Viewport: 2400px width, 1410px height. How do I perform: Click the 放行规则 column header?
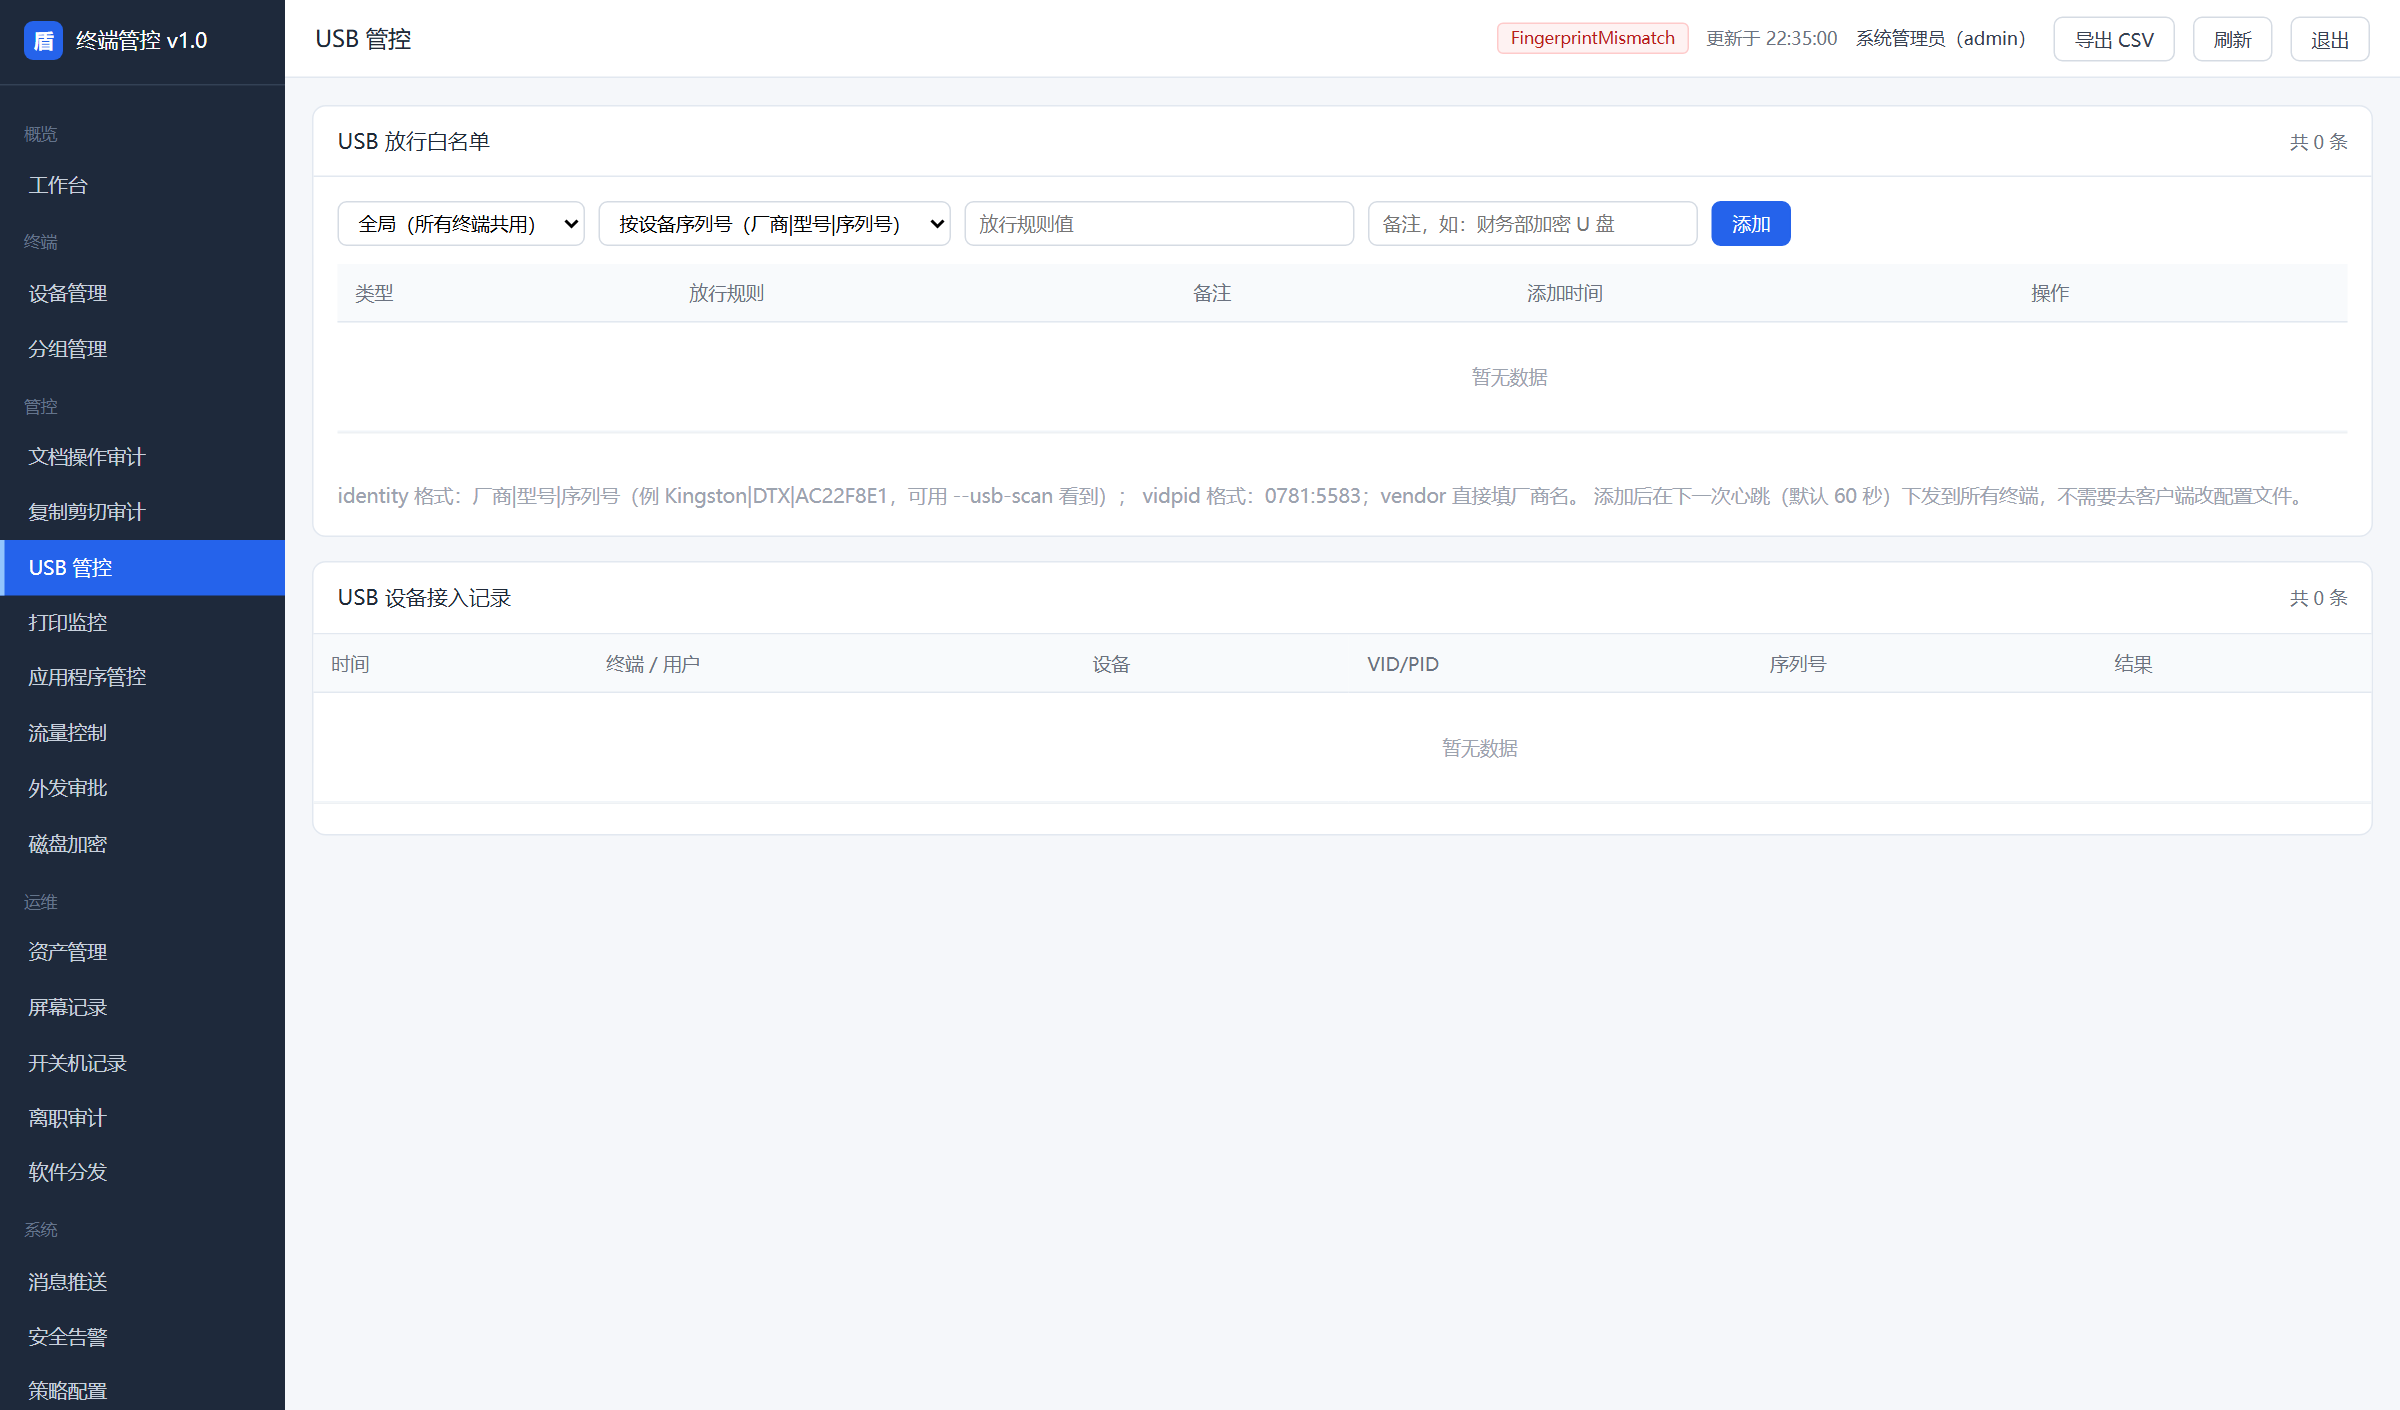pos(726,293)
